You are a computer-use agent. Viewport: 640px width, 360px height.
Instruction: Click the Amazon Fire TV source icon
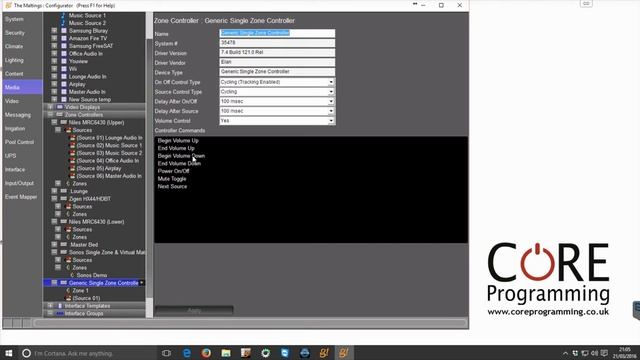[64, 38]
